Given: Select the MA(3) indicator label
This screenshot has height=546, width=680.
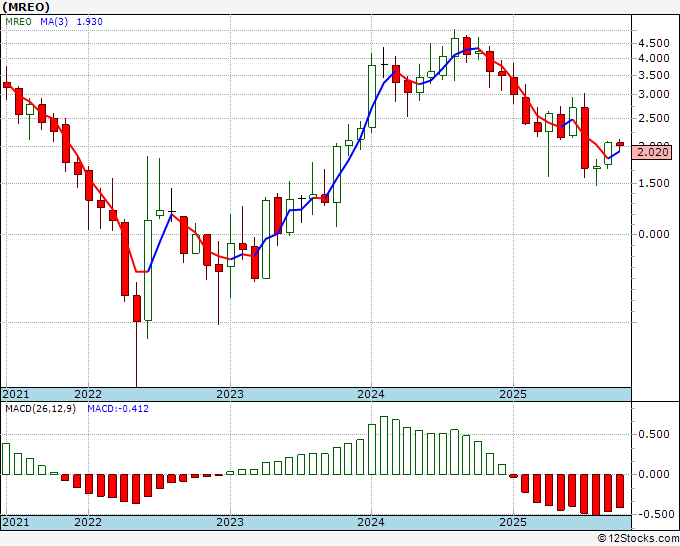Looking at the screenshot, I should click(x=54, y=21).
